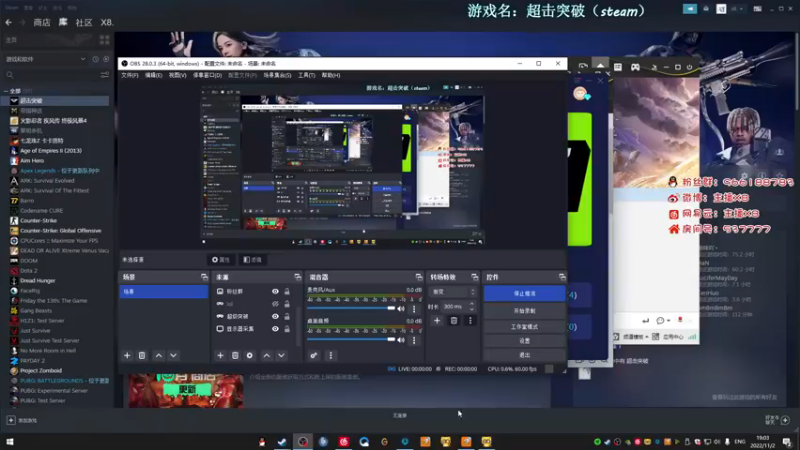Mute the 桌面音频 channel
The image size is (800, 450).
pos(401,340)
